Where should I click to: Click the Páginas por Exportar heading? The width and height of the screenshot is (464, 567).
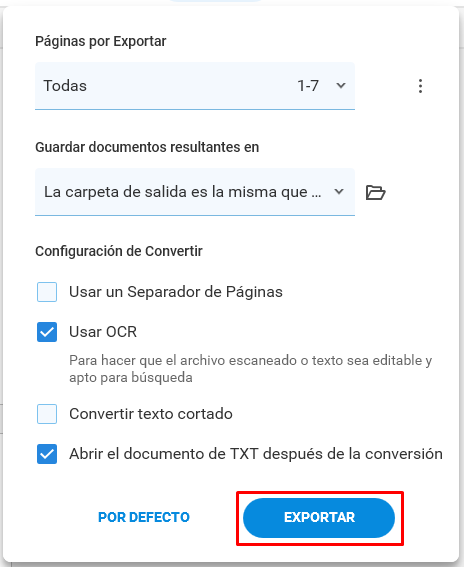tap(101, 41)
